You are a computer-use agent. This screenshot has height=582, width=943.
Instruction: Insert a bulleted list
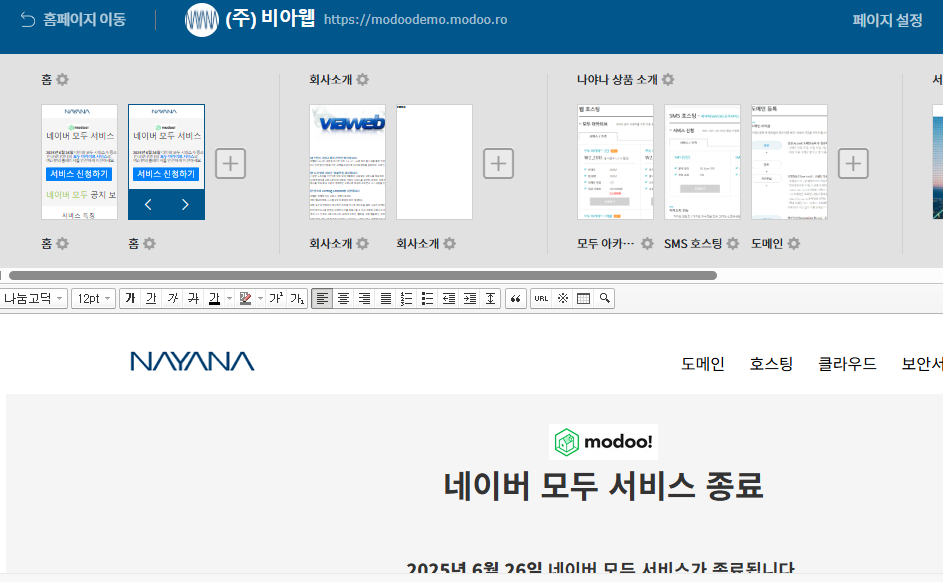click(x=428, y=298)
